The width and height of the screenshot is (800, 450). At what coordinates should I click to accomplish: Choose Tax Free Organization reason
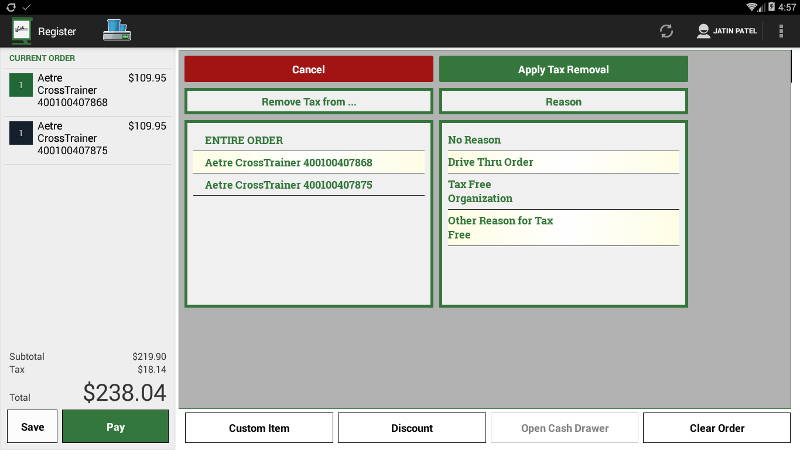pyautogui.click(x=563, y=191)
